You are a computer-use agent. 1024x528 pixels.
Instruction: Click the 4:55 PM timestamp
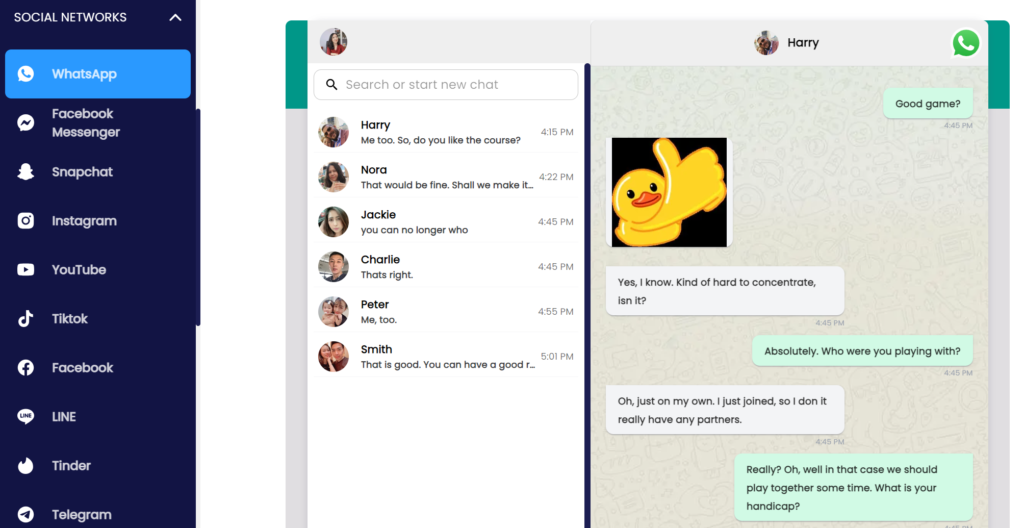(x=556, y=312)
